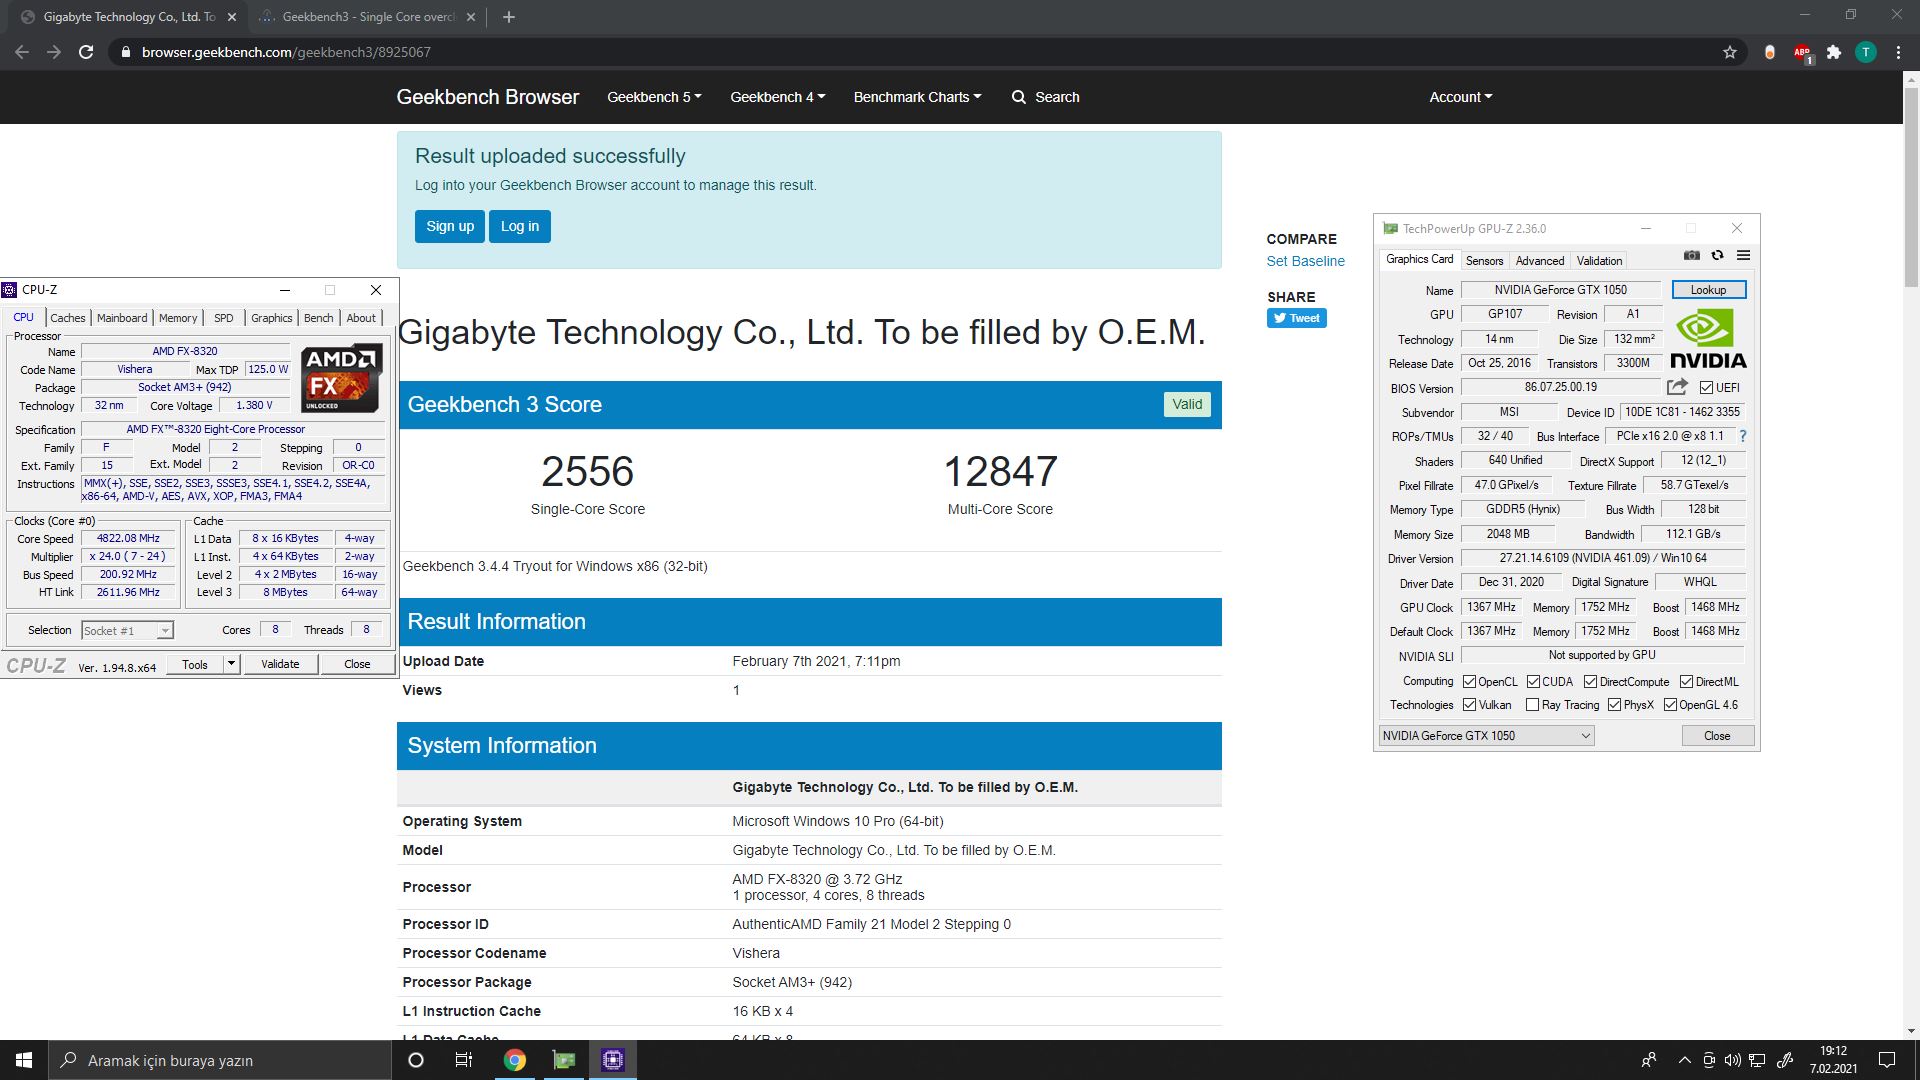This screenshot has width=1920, height=1080.
Task: Toggle the DirectCompute checkbox
Action: (1590, 682)
